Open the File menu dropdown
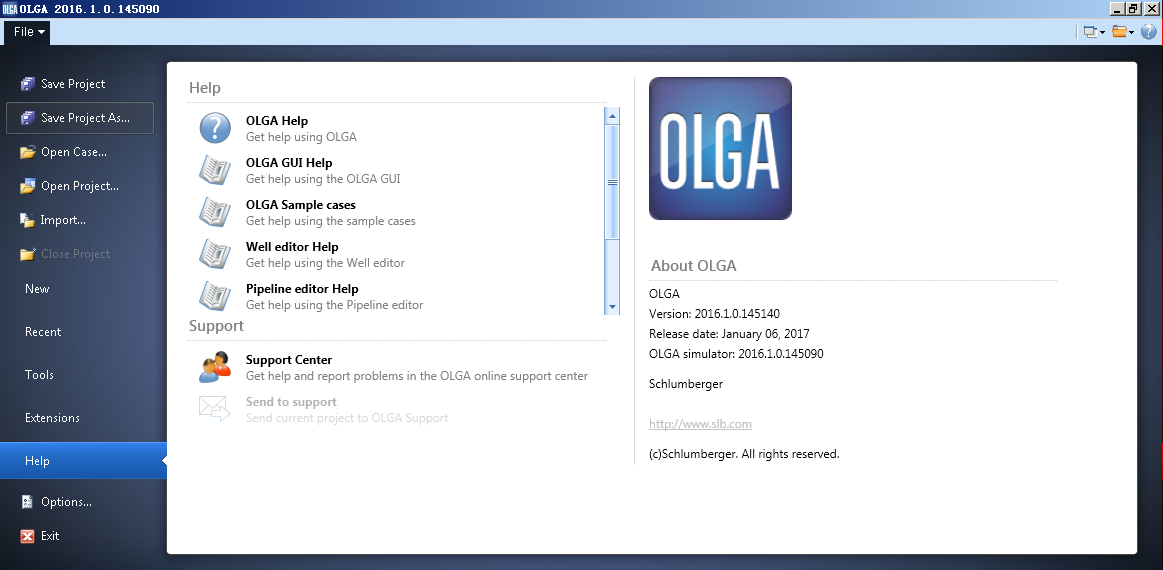Viewport: 1163px width, 570px height. 29,32
